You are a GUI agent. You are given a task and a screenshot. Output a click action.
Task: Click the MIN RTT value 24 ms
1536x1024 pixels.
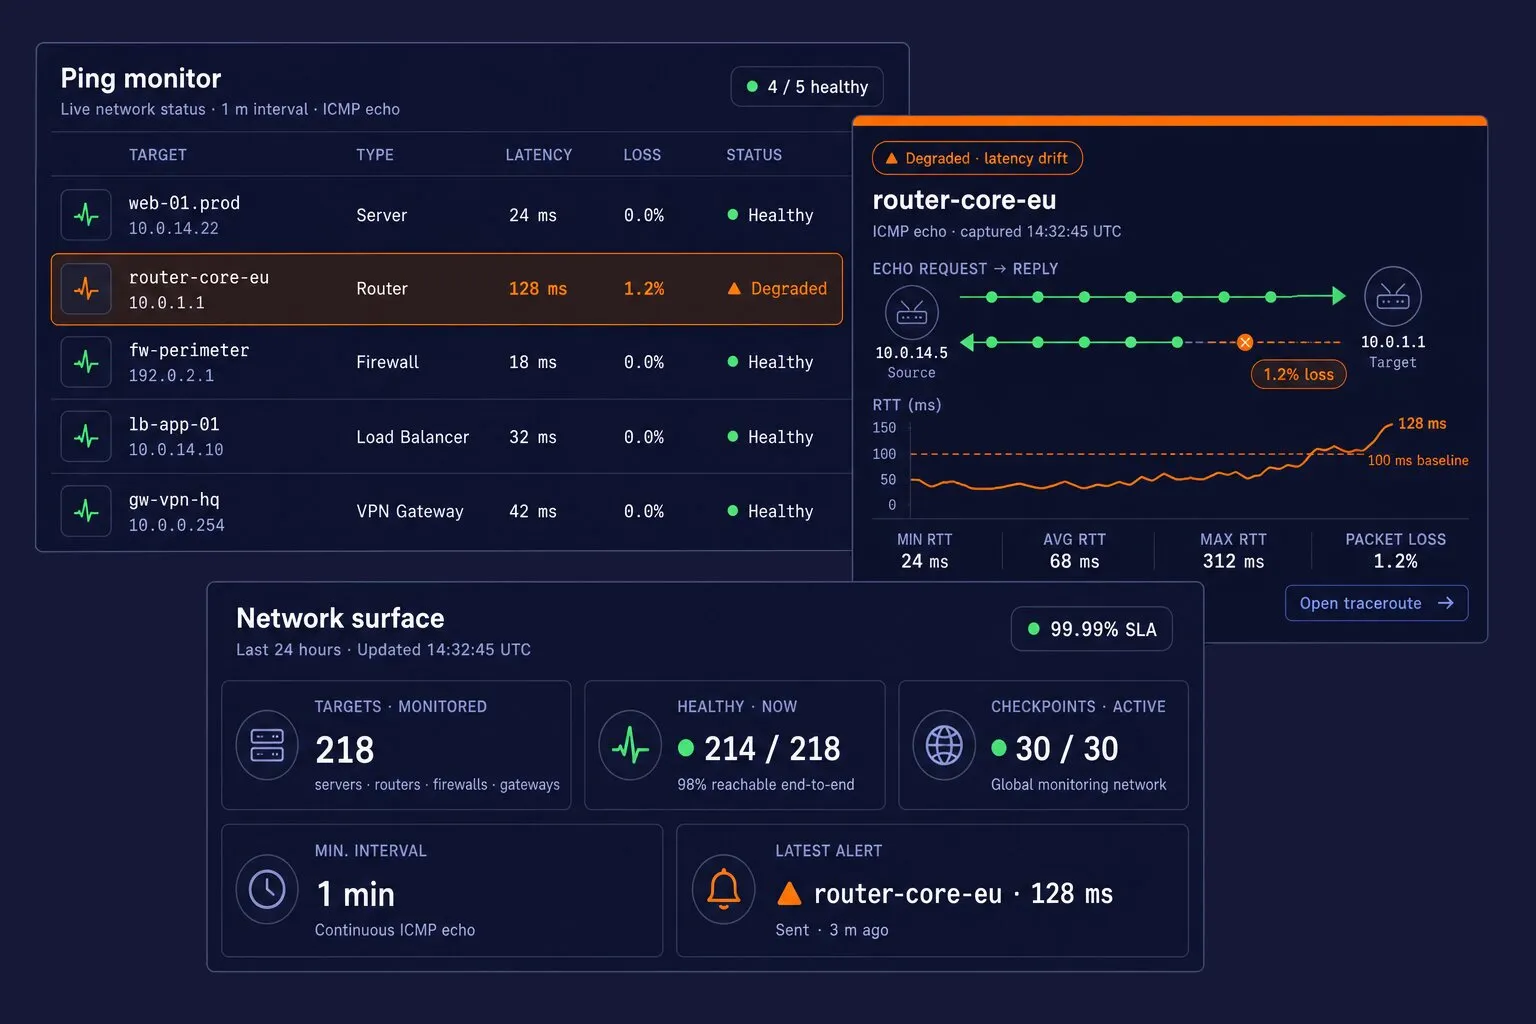click(925, 561)
